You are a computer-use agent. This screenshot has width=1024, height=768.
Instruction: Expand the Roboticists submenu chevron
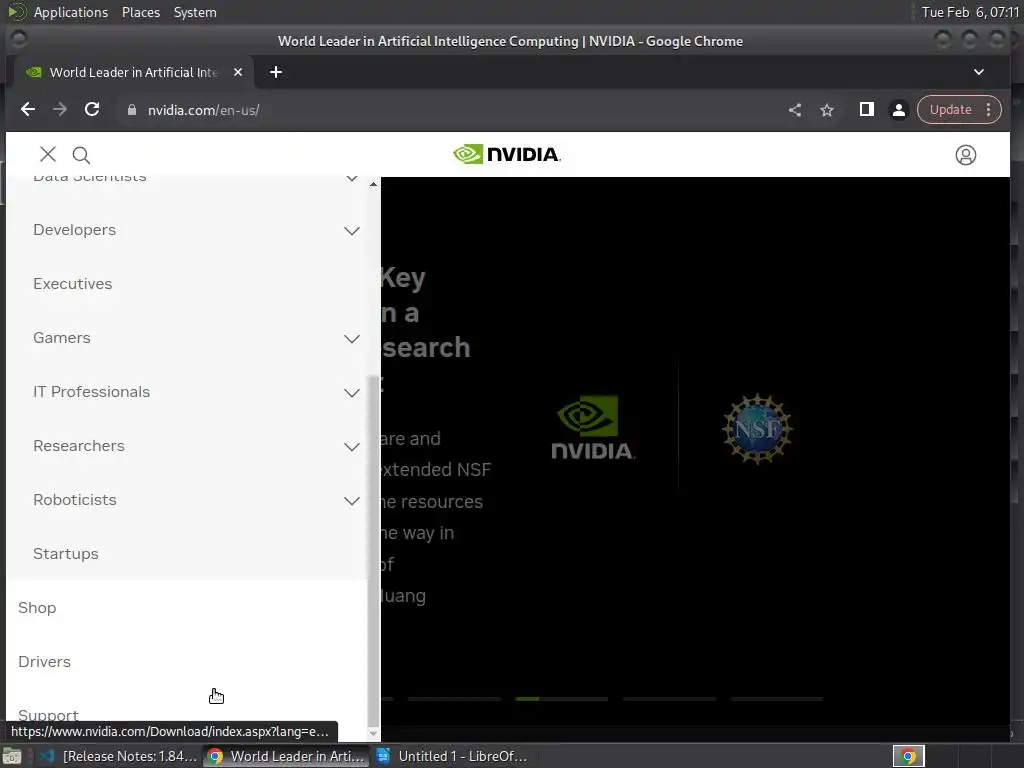click(351, 501)
